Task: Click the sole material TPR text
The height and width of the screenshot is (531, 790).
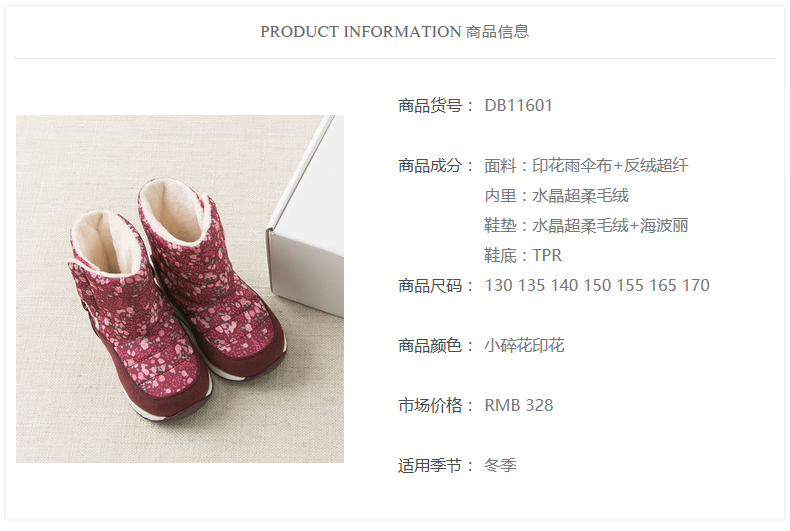Action: [547, 255]
